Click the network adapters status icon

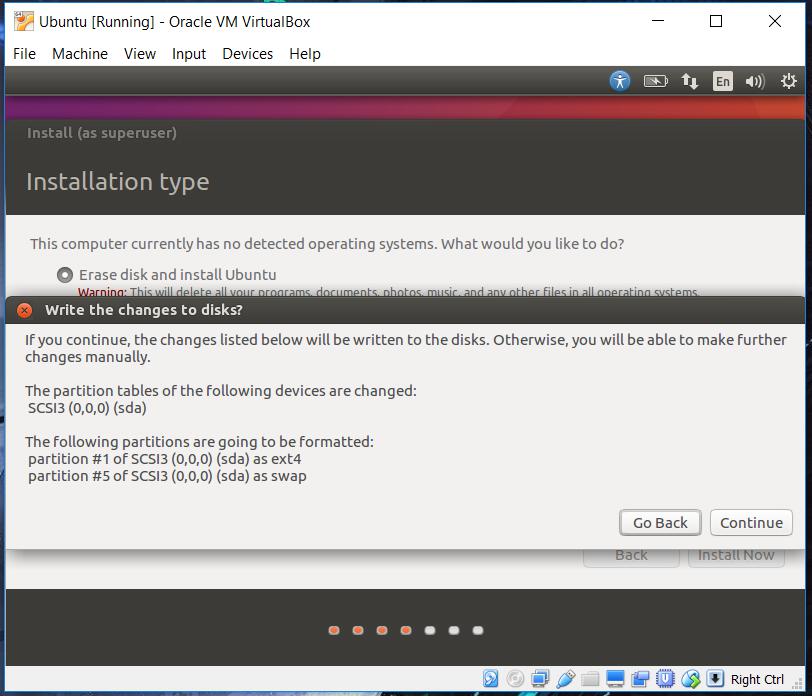pos(540,678)
